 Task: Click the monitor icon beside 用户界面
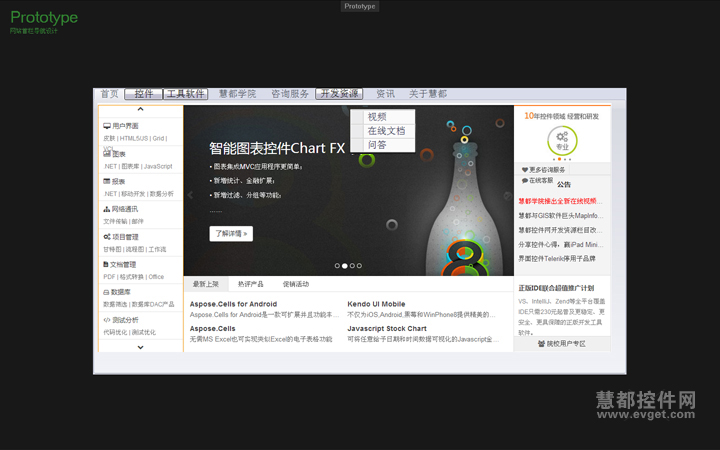(x=107, y=126)
